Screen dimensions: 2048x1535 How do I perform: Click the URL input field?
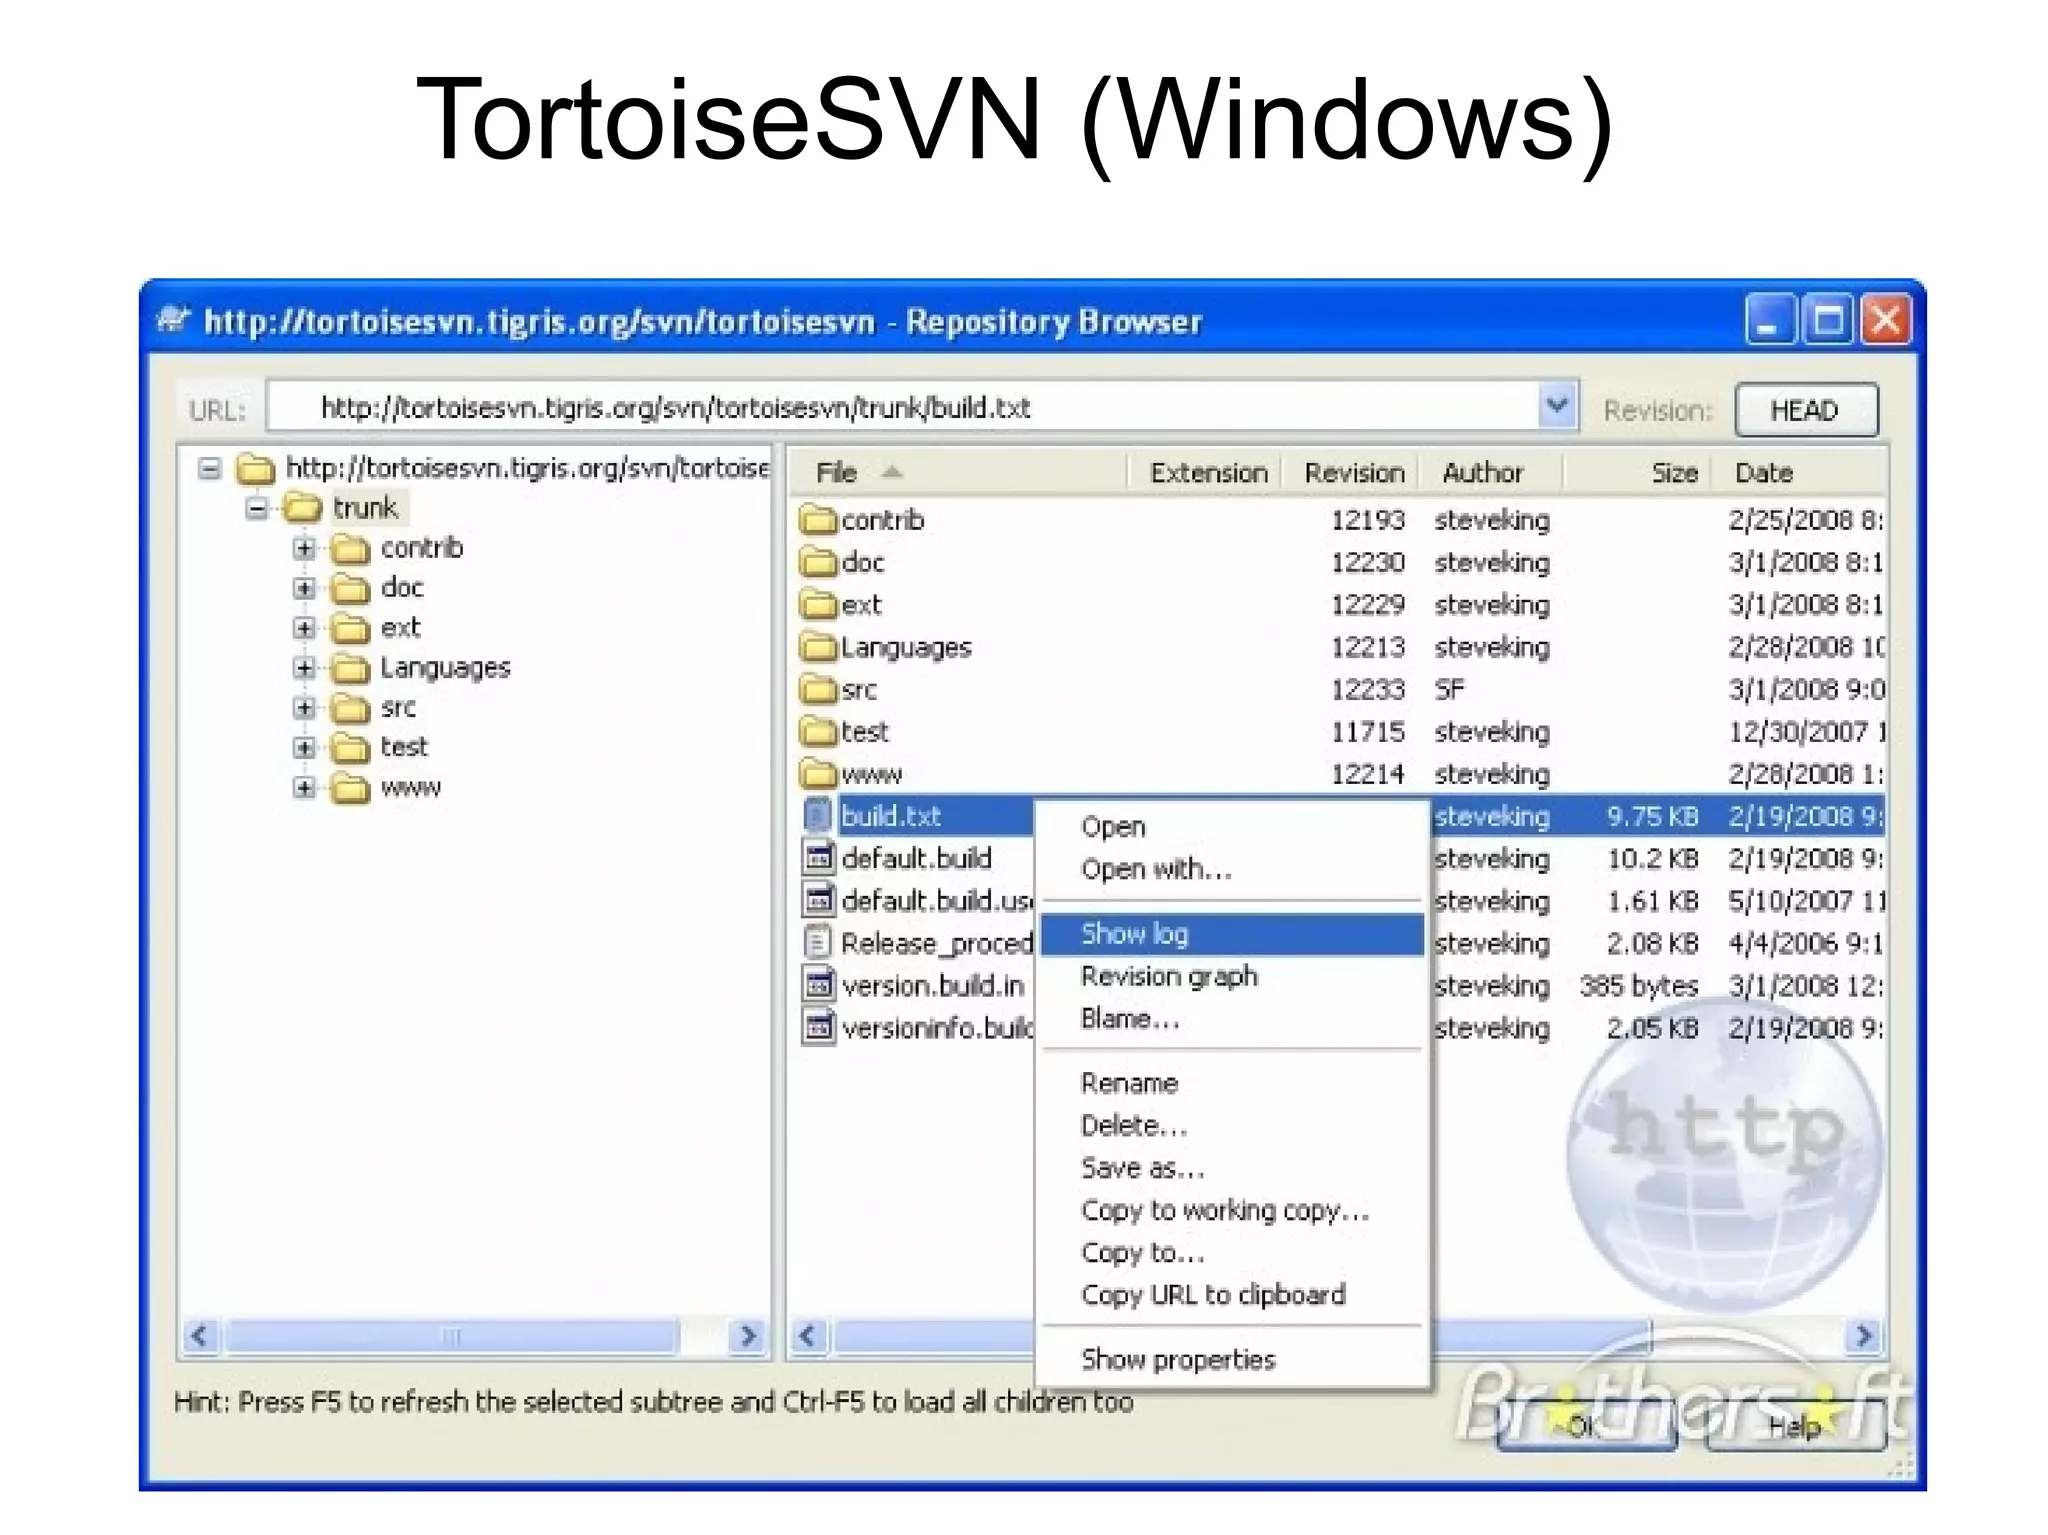[900, 408]
